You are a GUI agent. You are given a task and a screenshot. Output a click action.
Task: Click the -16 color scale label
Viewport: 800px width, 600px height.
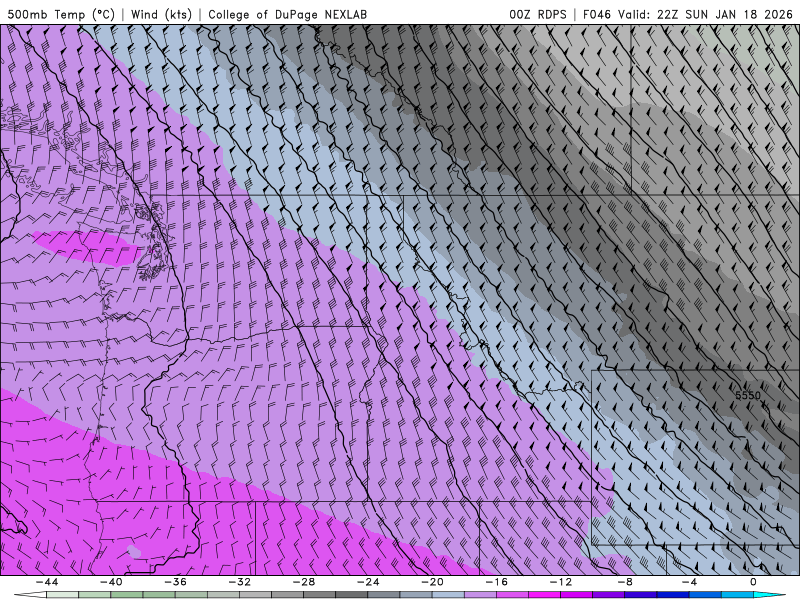coord(497,582)
